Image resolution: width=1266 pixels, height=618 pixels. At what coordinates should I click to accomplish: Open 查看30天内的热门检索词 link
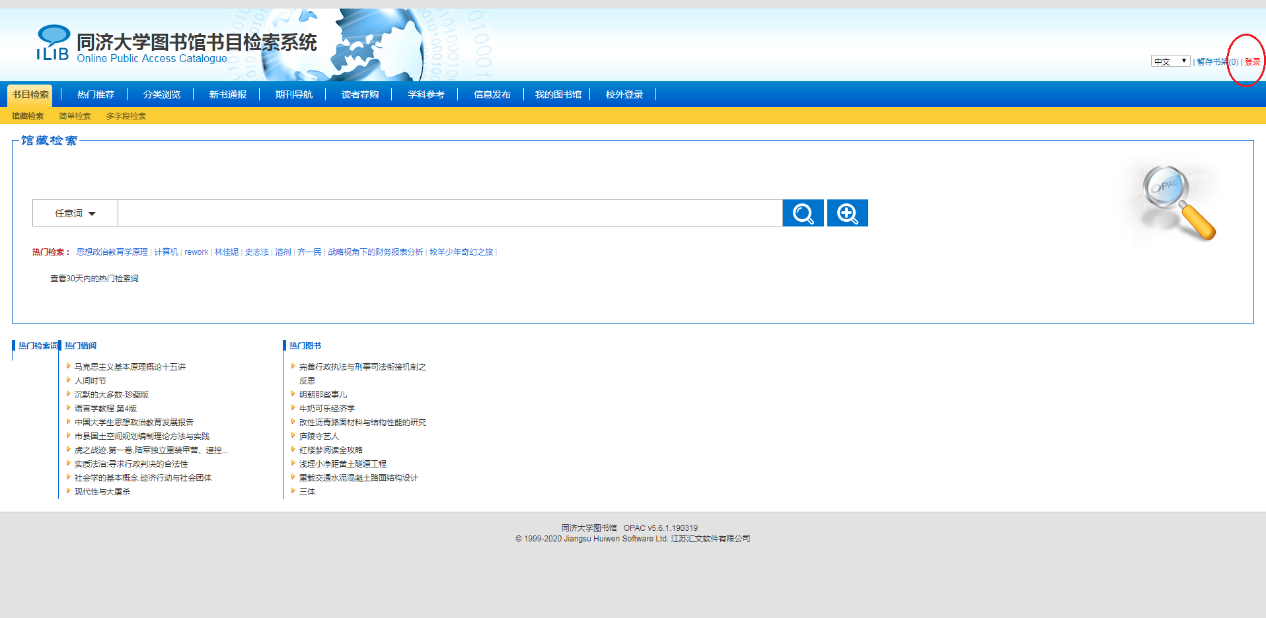pos(94,278)
